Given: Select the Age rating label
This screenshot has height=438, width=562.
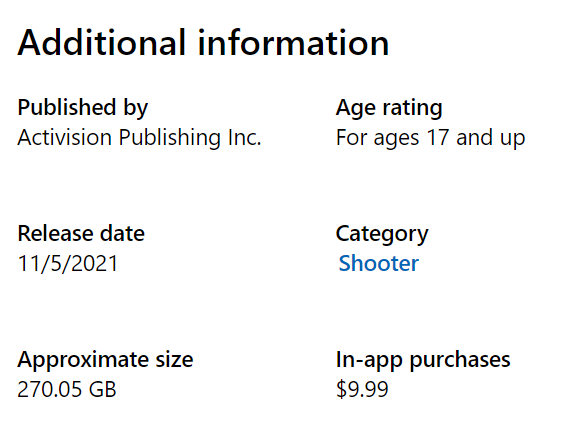Looking at the screenshot, I should [x=389, y=108].
